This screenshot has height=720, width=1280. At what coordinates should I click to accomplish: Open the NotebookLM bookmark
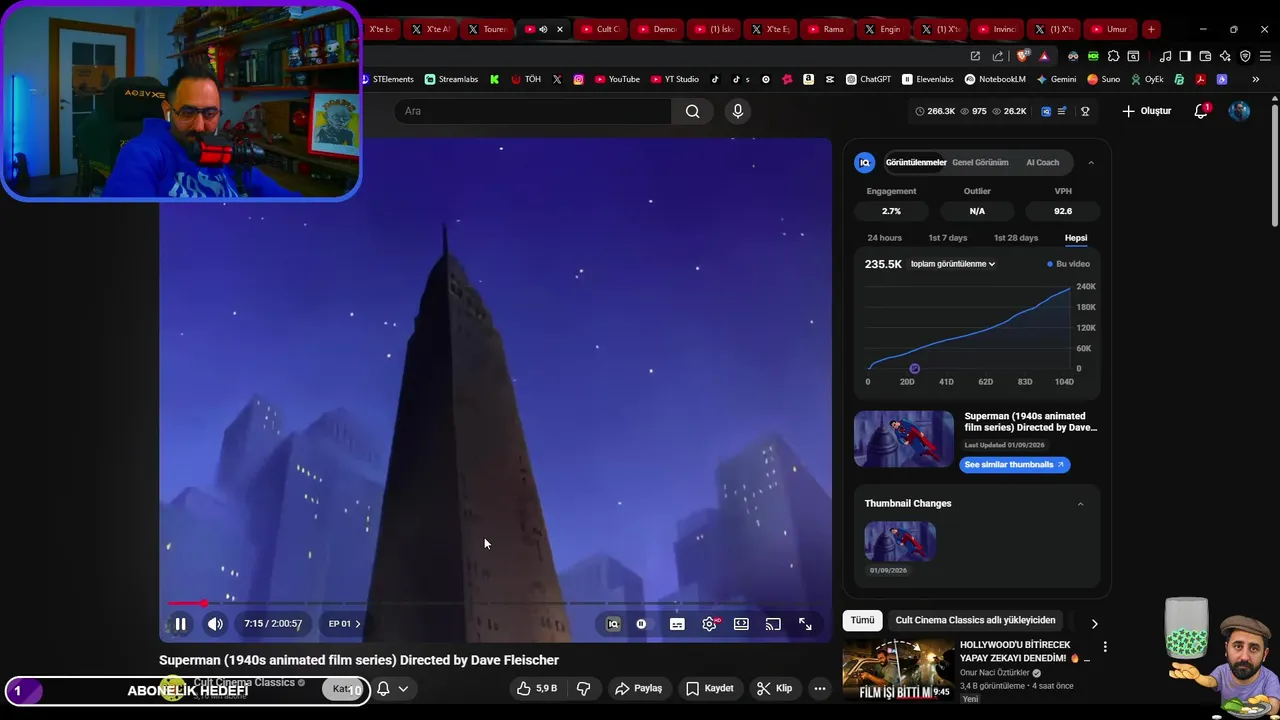click(x=995, y=79)
